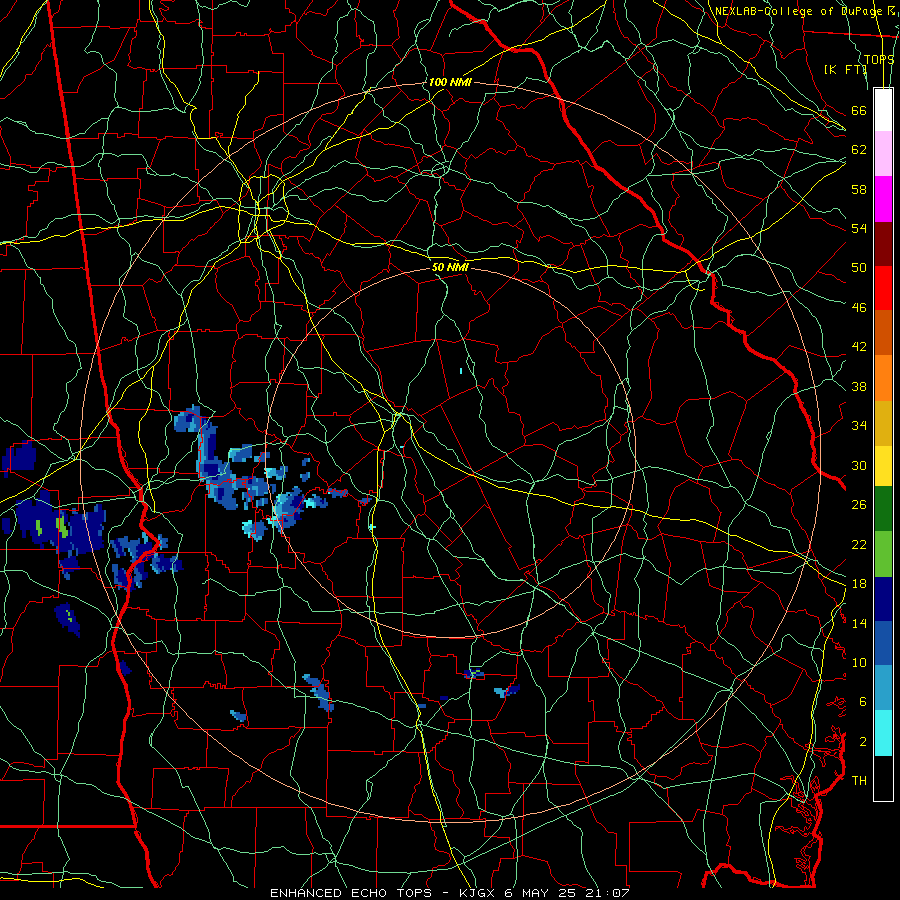Click the TOPS legend heading
Image resolution: width=900 pixels, height=900 pixels.
(879, 59)
